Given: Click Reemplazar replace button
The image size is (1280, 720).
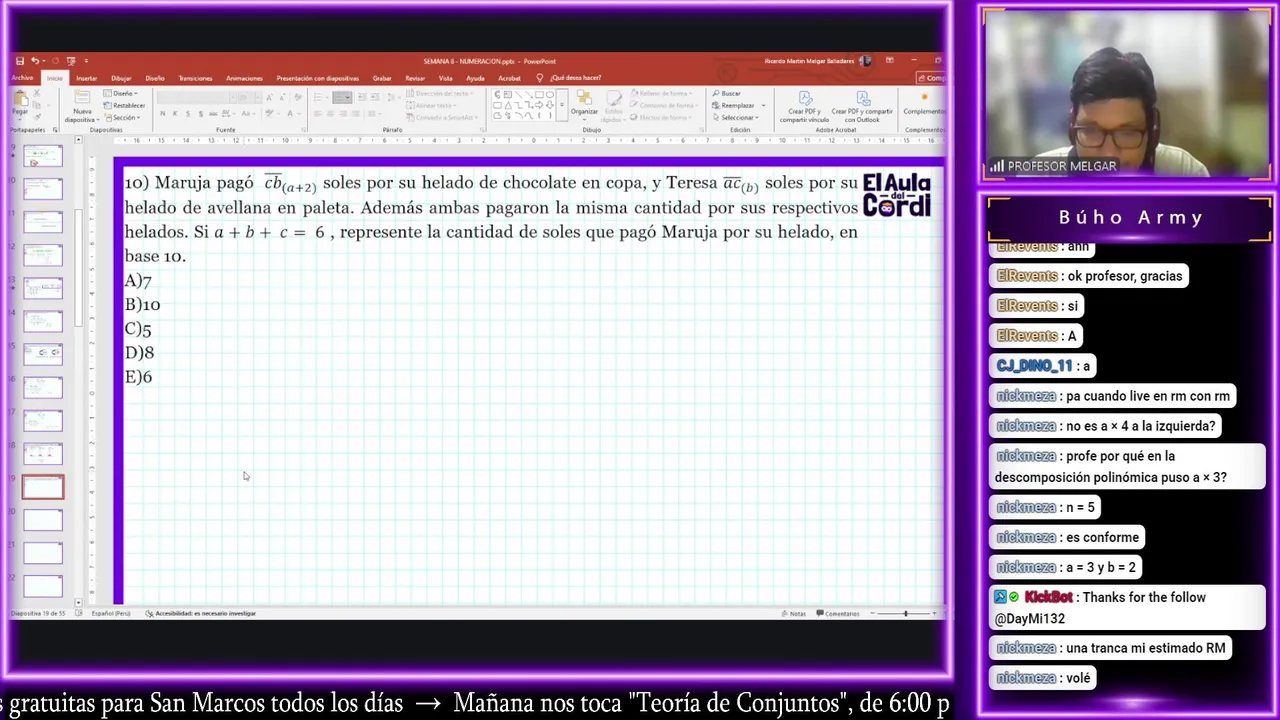Looking at the screenshot, I should point(732,105).
